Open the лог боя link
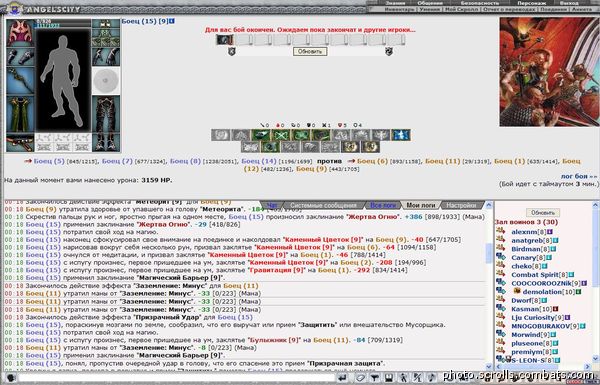600x385 pixels. 579,176
